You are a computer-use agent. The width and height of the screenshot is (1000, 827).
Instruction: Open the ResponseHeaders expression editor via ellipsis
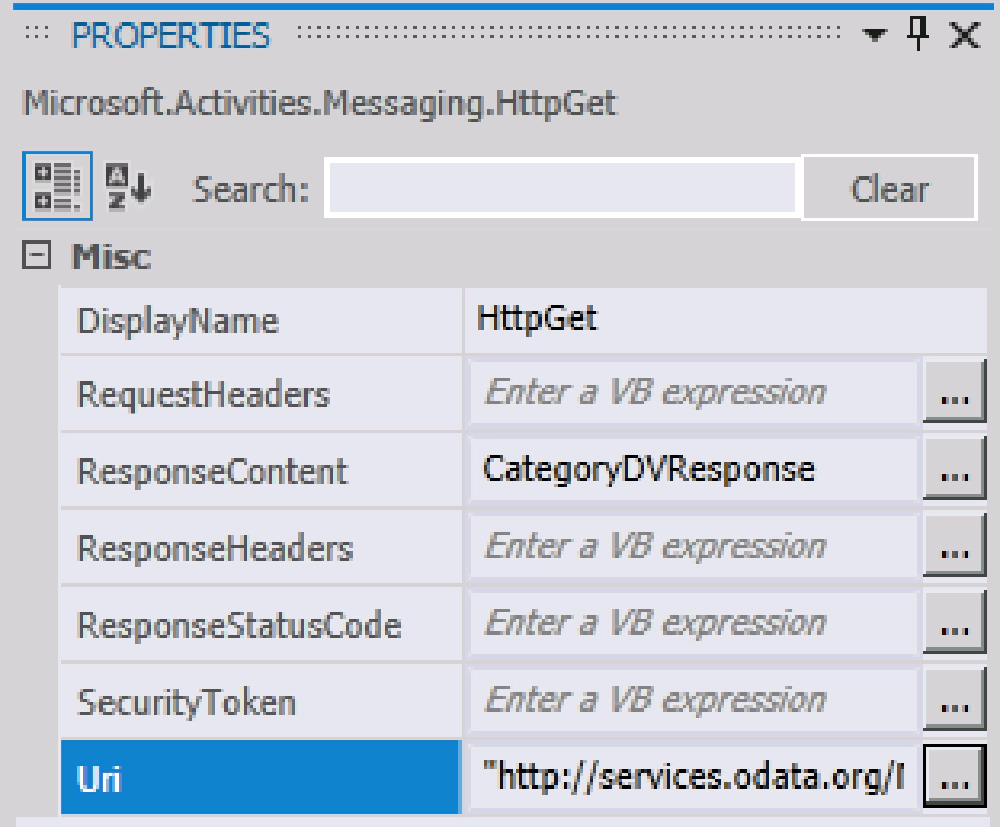tap(956, 546)
